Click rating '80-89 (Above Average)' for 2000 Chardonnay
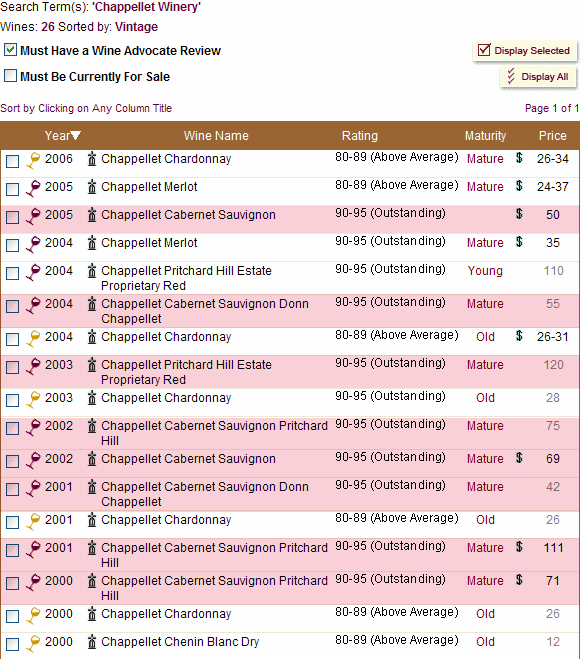The image size is (580, 659). pos(396,612)
